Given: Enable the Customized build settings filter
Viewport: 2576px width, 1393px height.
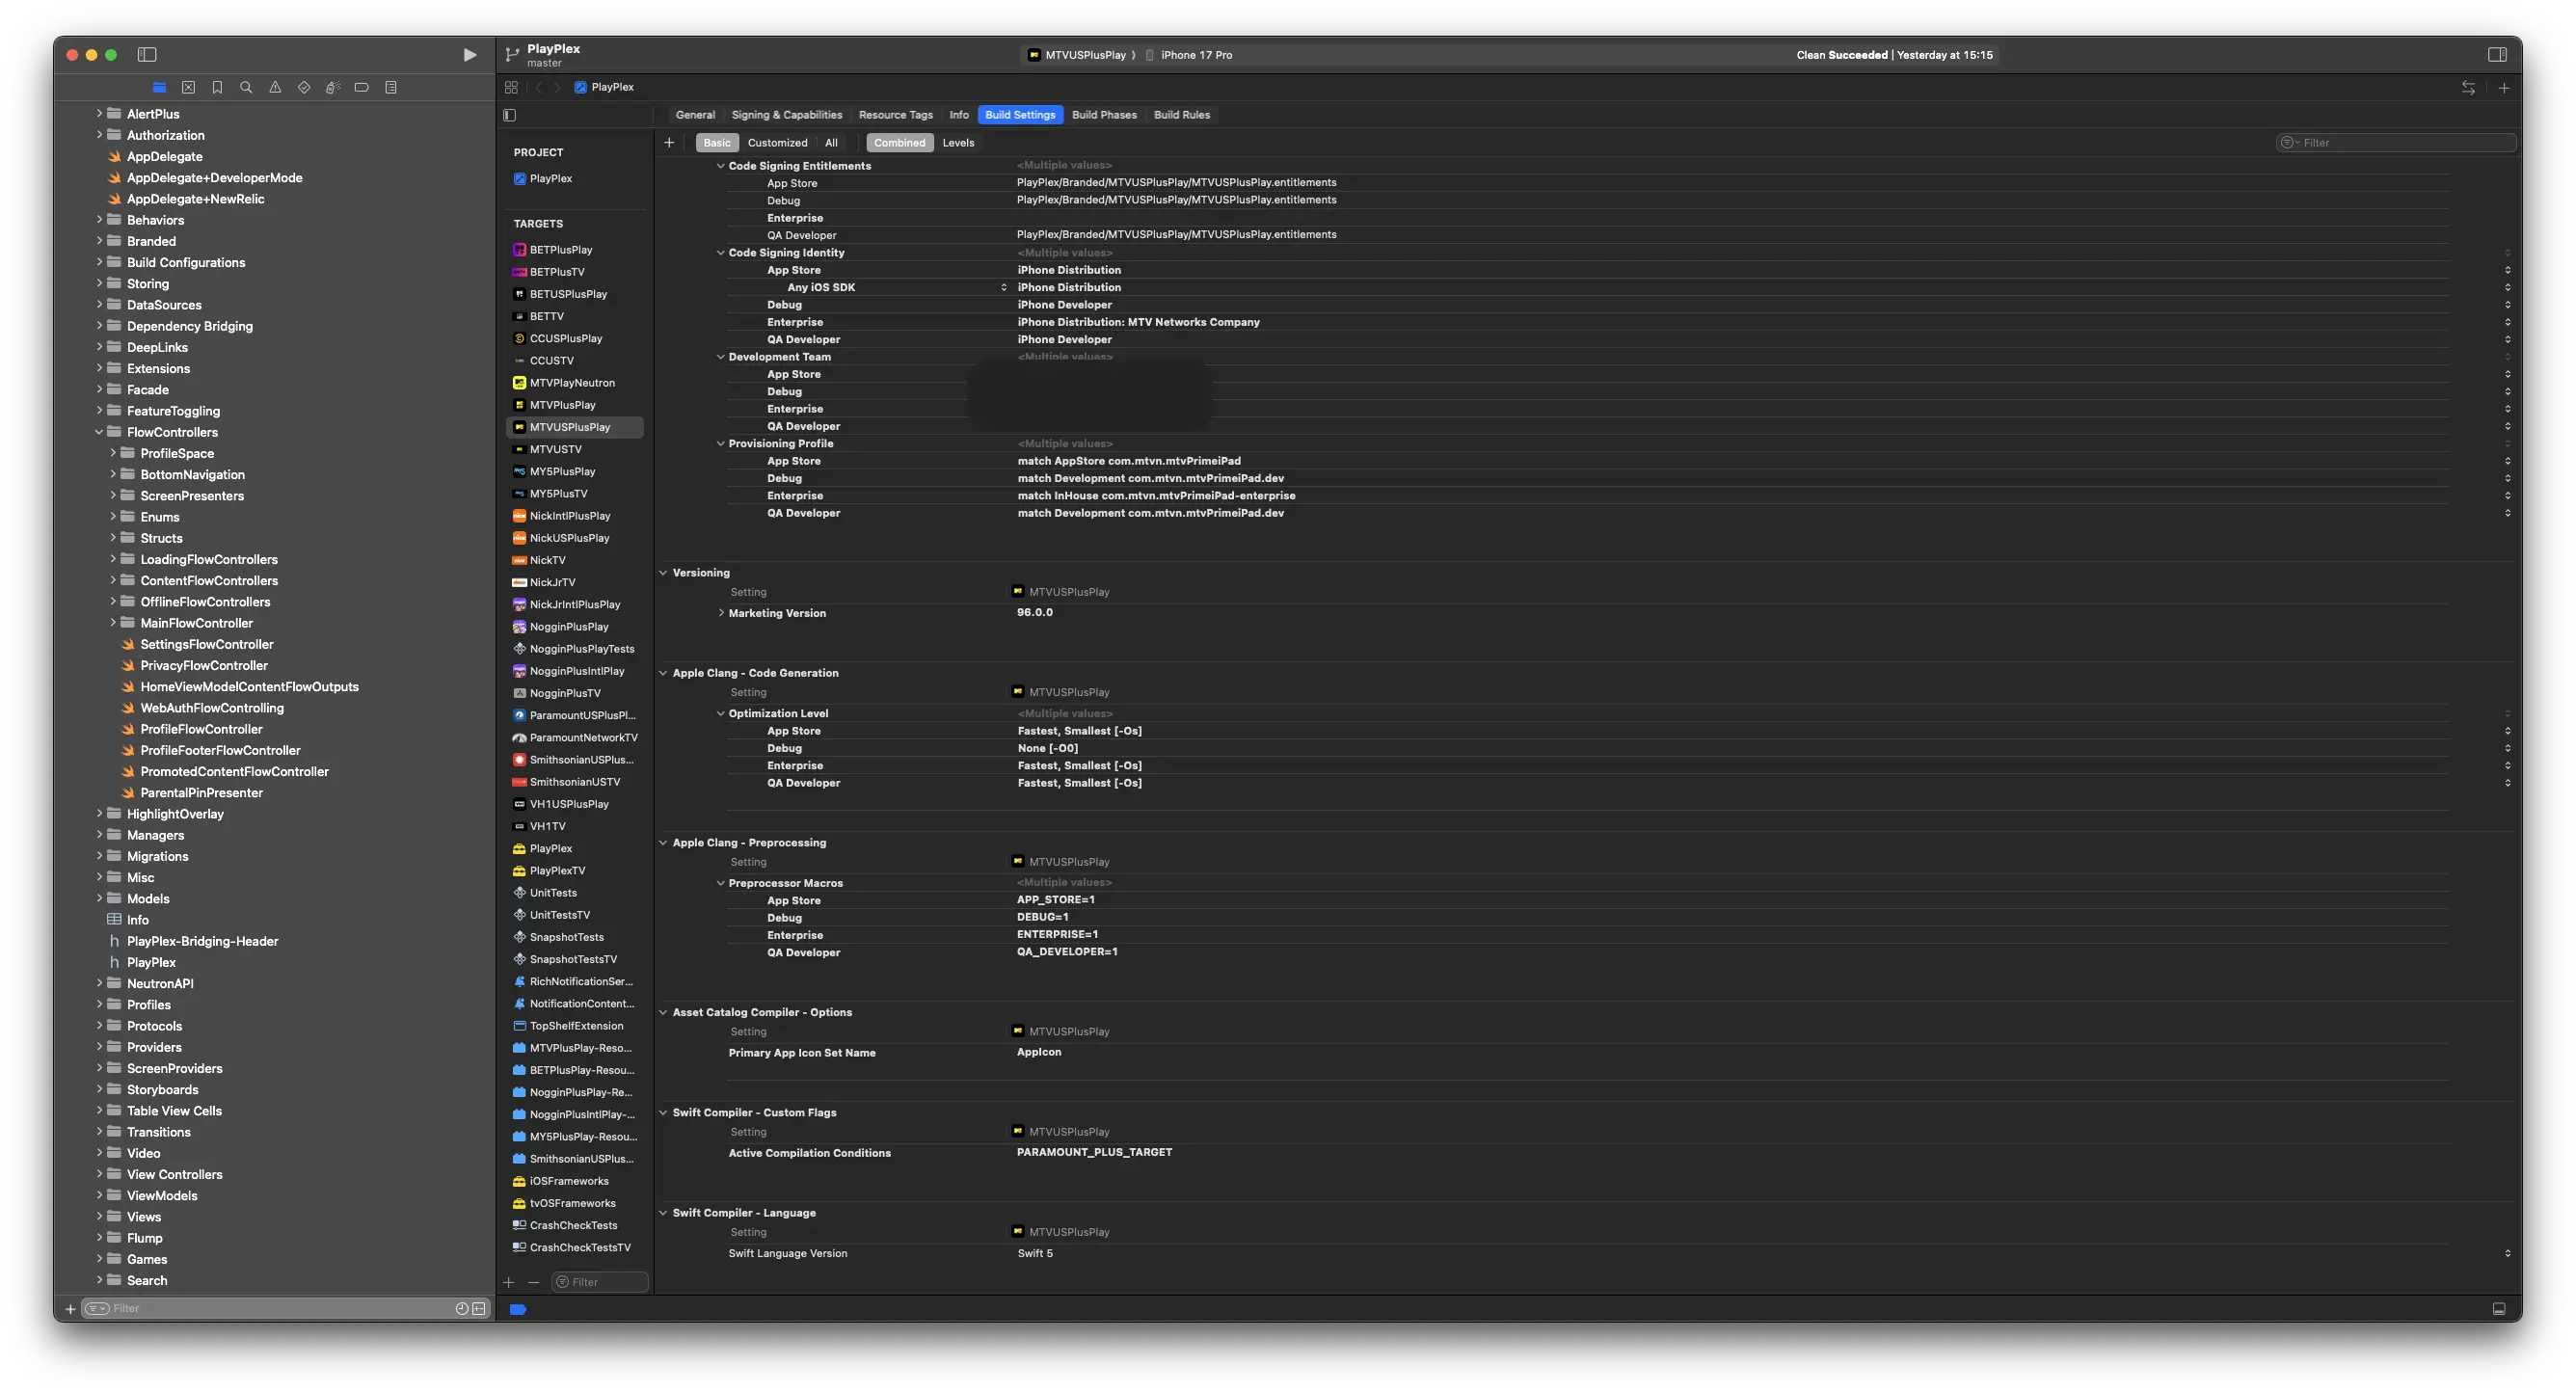Looking at the screenshot, I should (778, 142).
